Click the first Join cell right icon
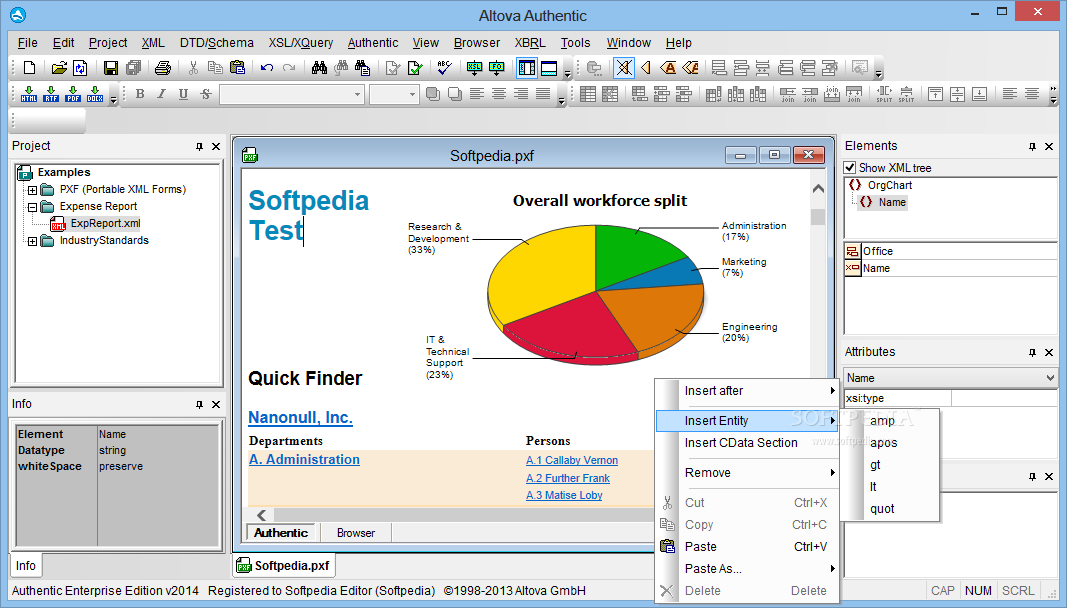1067x608 pixels. 787,94
